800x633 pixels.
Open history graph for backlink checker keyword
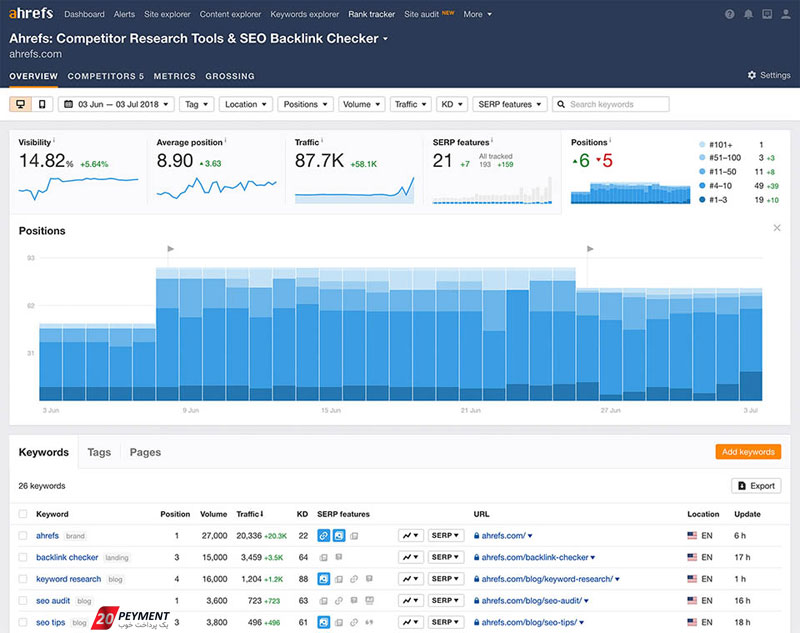410,557
